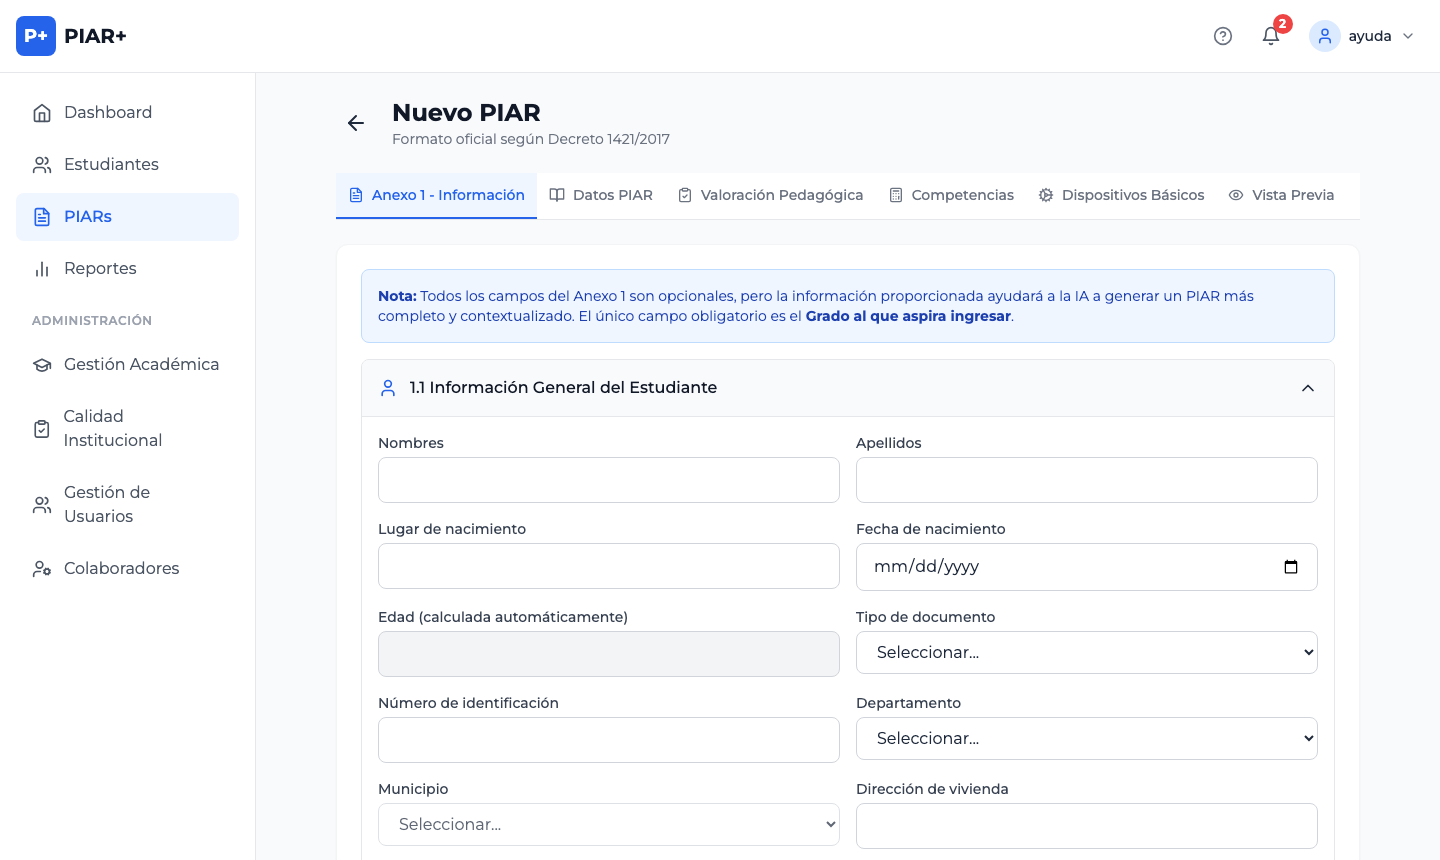Go to Estudiantes in the sidebar
Screen dimensions: 1440x860
111,164
